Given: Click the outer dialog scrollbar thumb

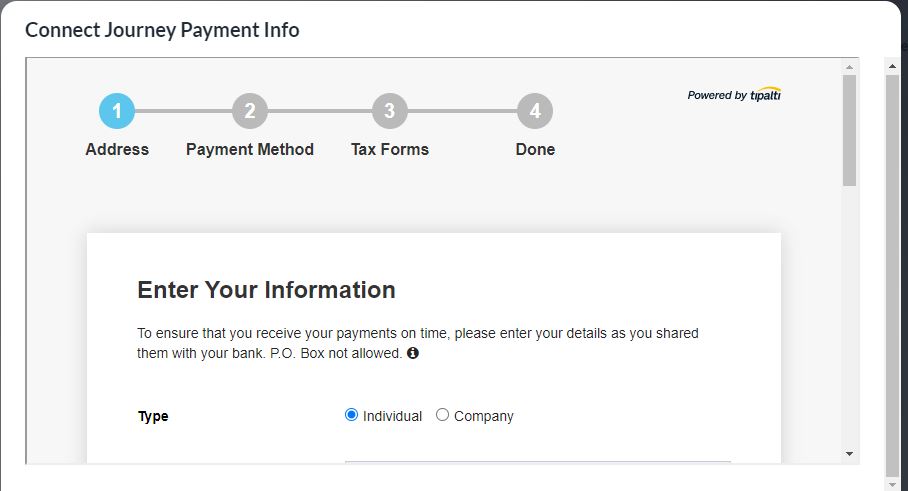Looking at the screenshot, I should pos(892,270).
